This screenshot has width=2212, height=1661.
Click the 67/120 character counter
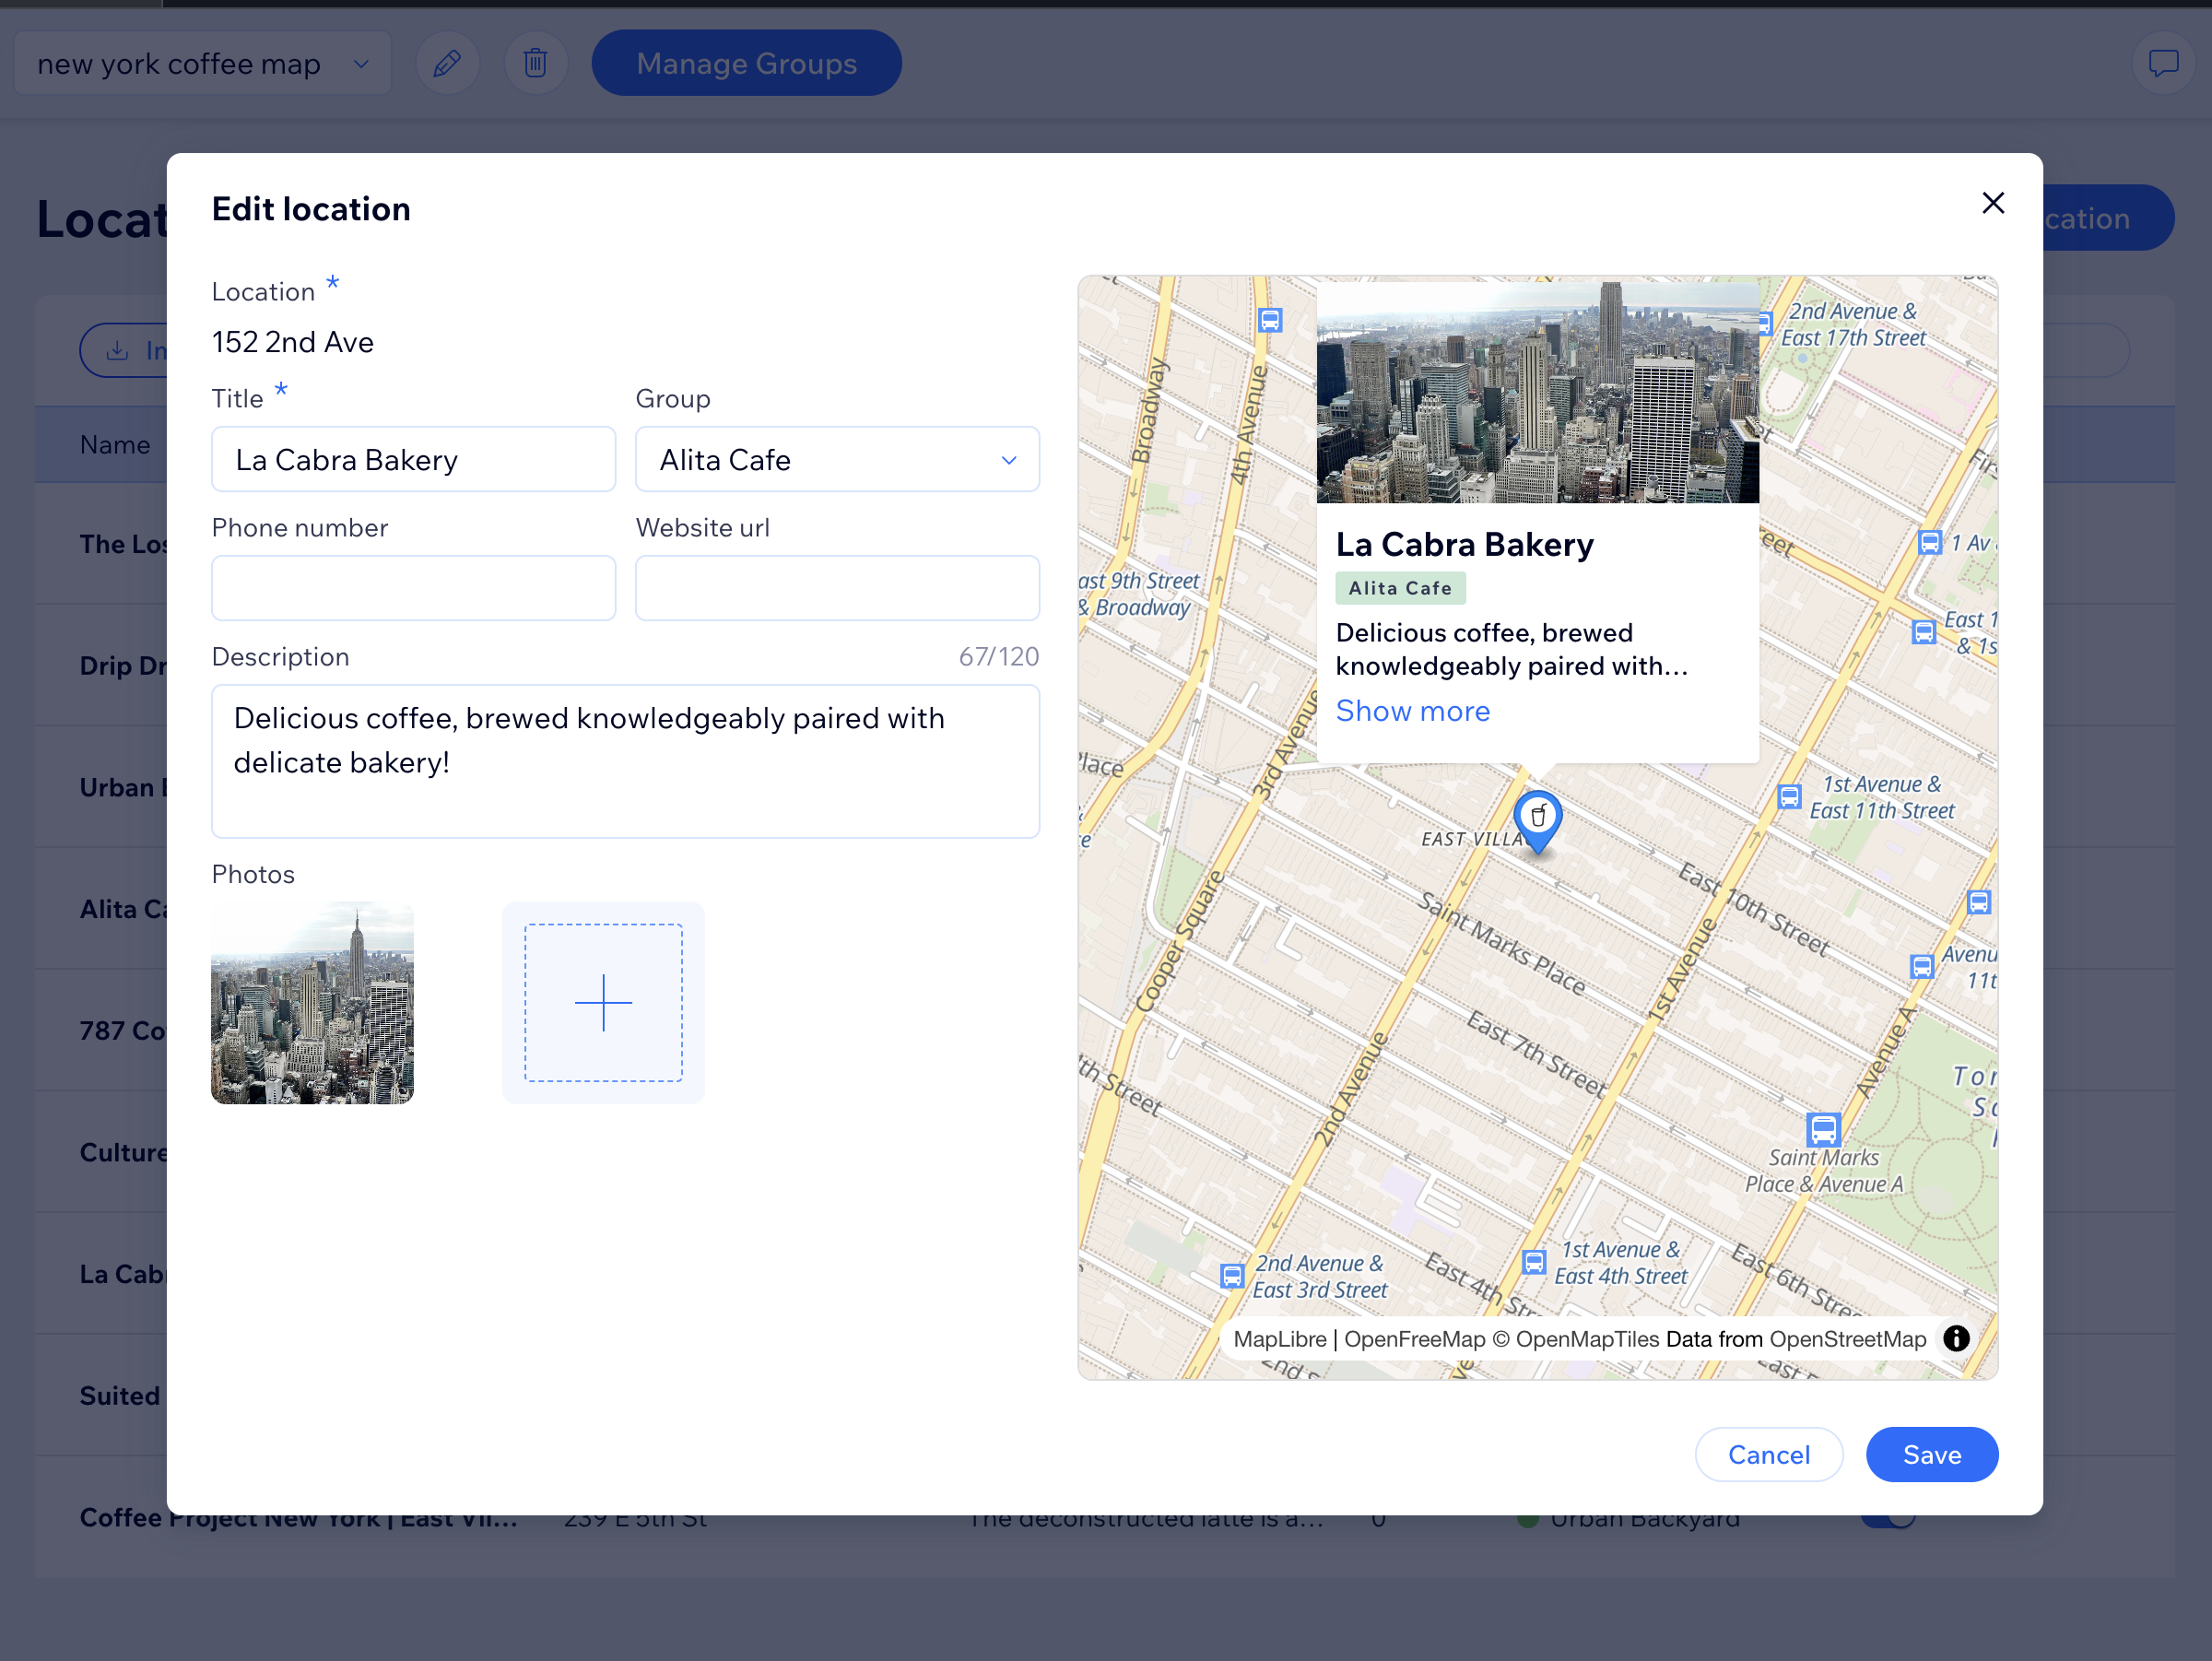click(998, 657)
